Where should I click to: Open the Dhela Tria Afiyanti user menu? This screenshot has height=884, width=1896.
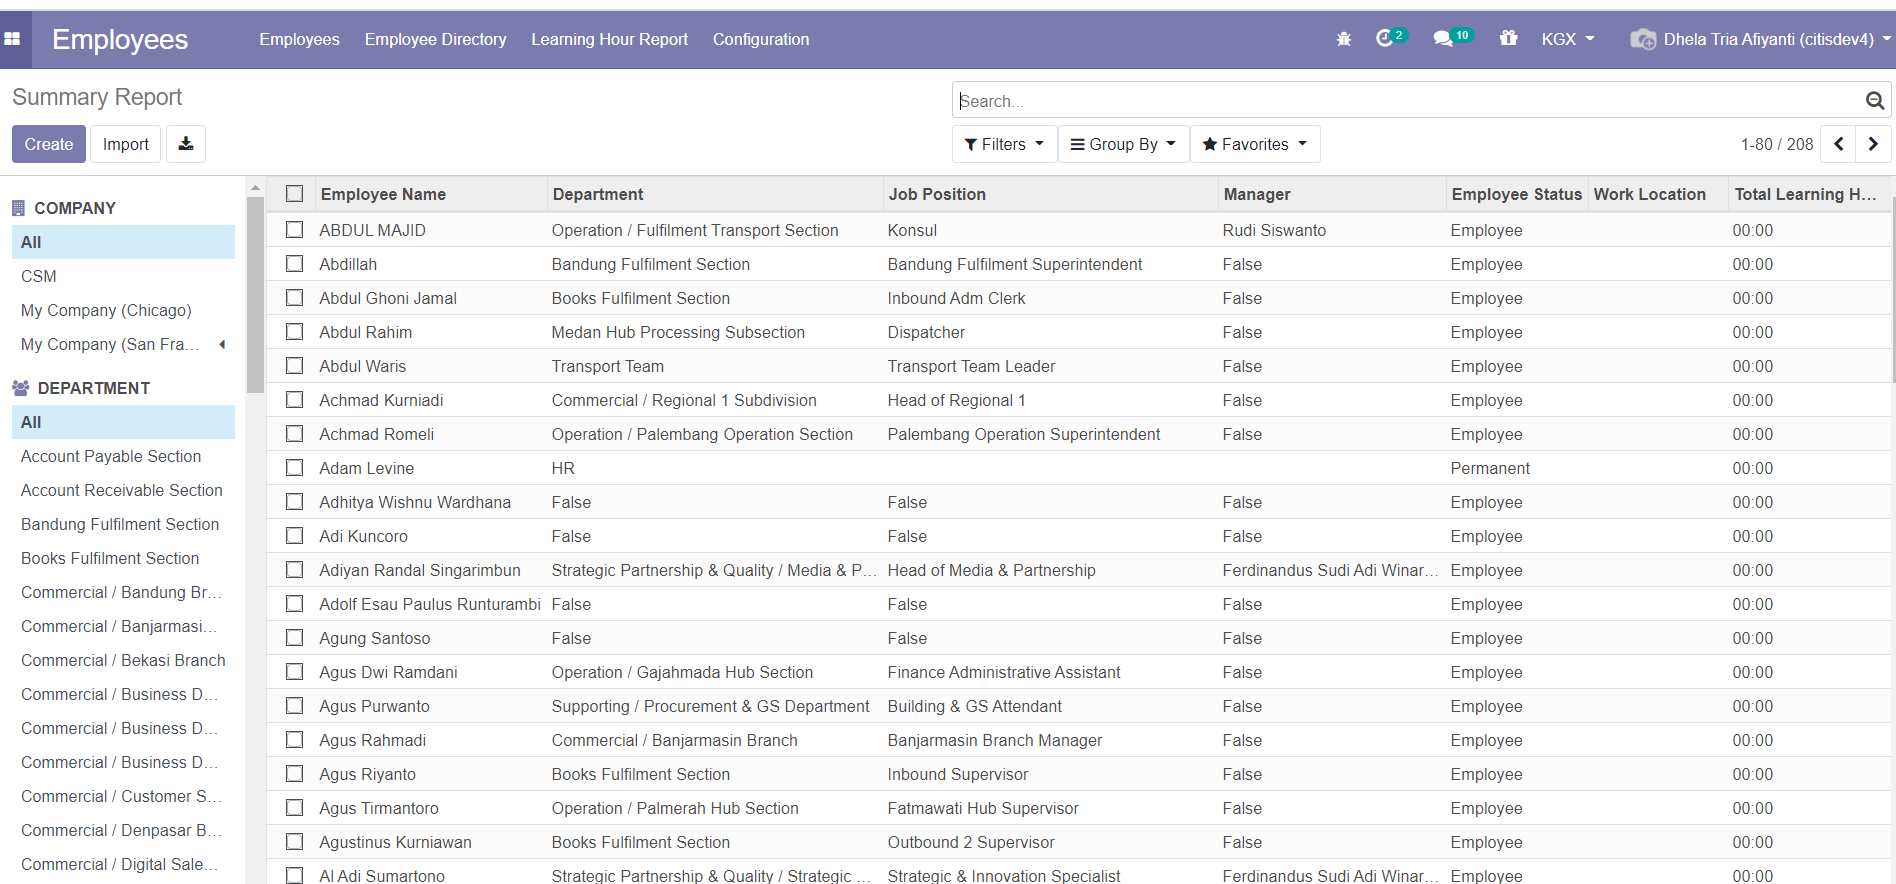(1760, 39)
